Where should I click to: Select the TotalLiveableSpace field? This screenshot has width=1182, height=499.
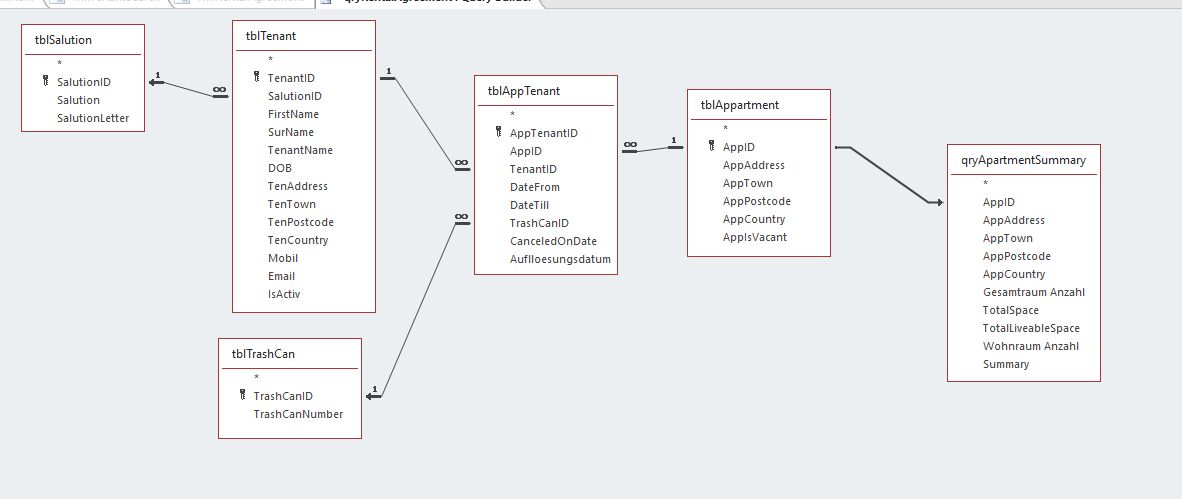1031,328
